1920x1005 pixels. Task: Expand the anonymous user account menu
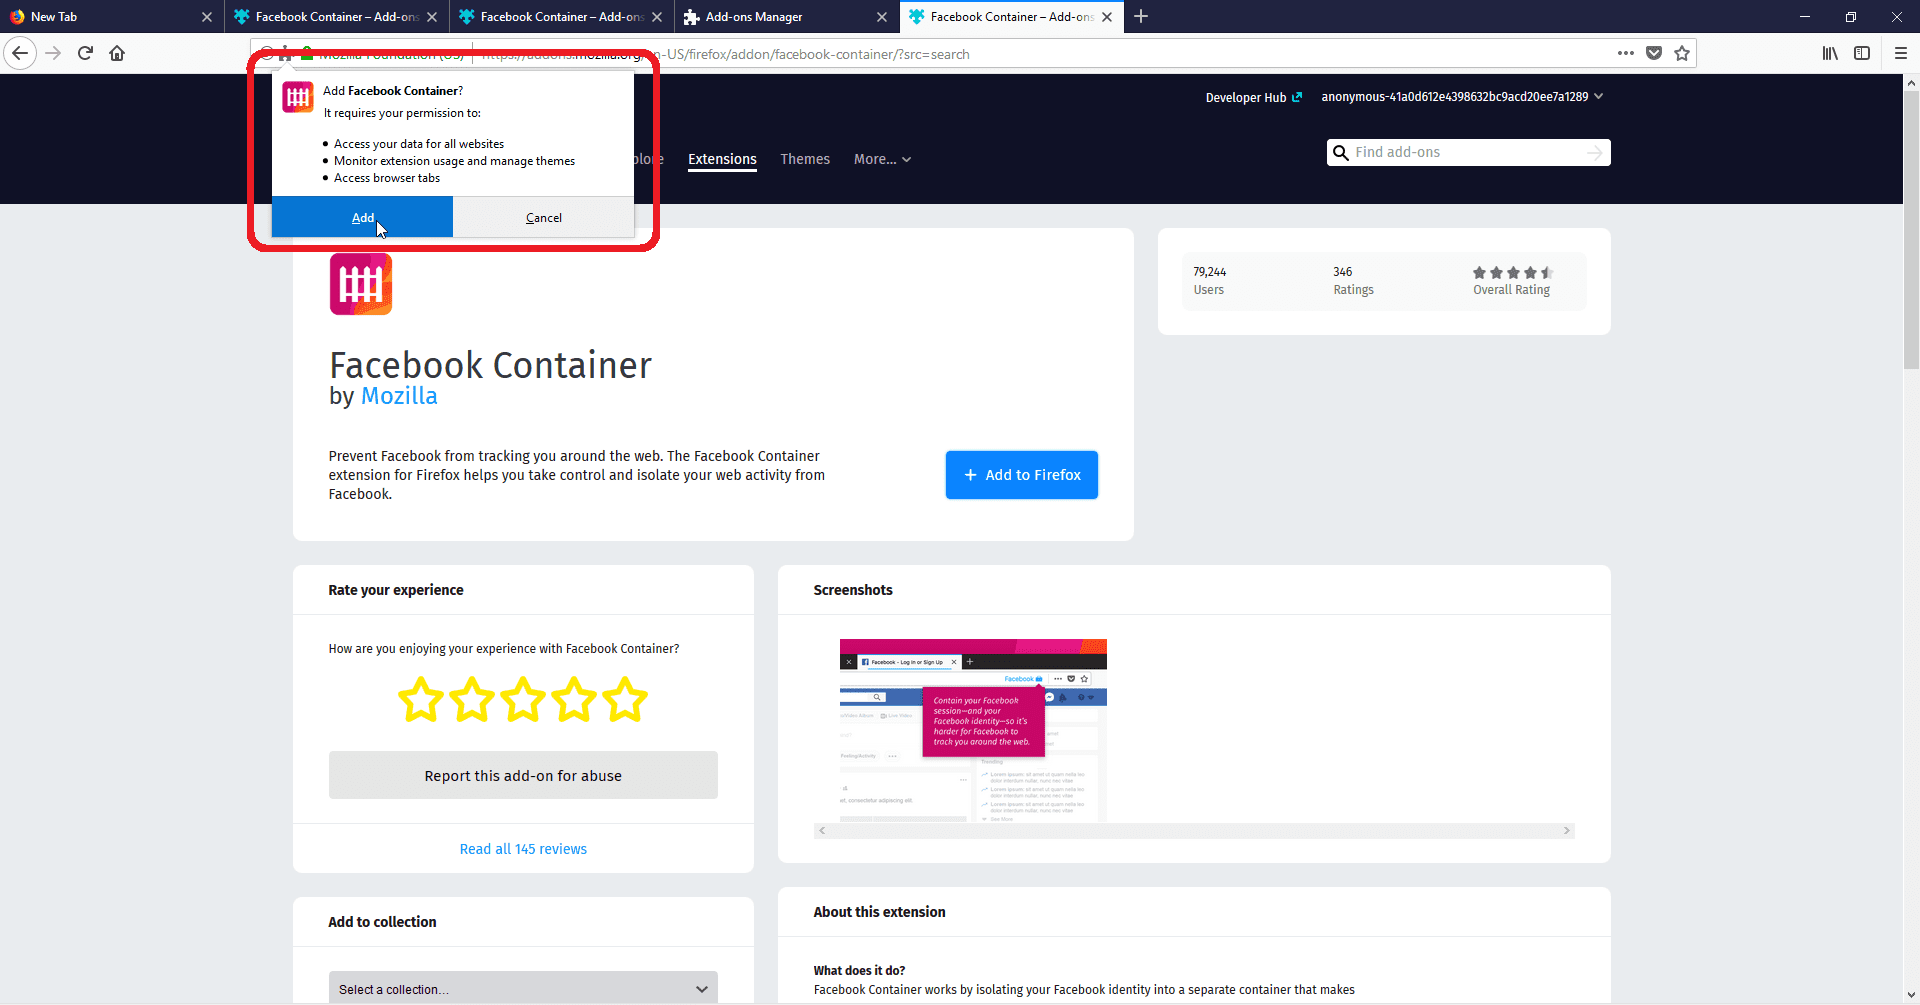click(x=1462, y=97)
